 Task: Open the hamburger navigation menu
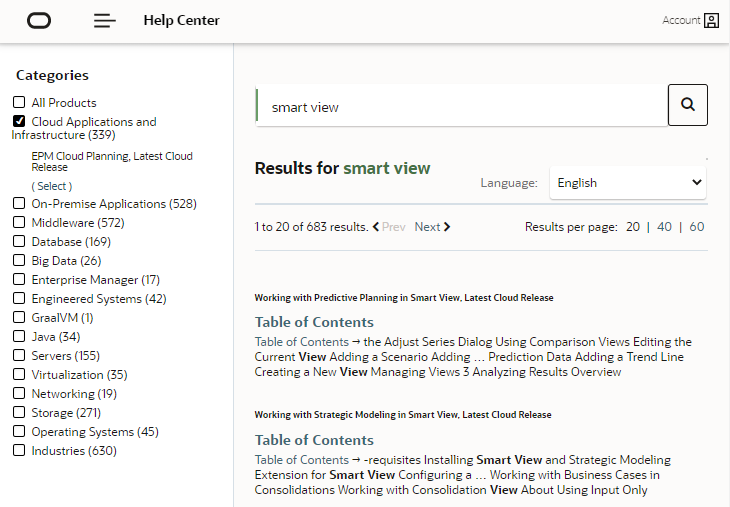point(105,21)
